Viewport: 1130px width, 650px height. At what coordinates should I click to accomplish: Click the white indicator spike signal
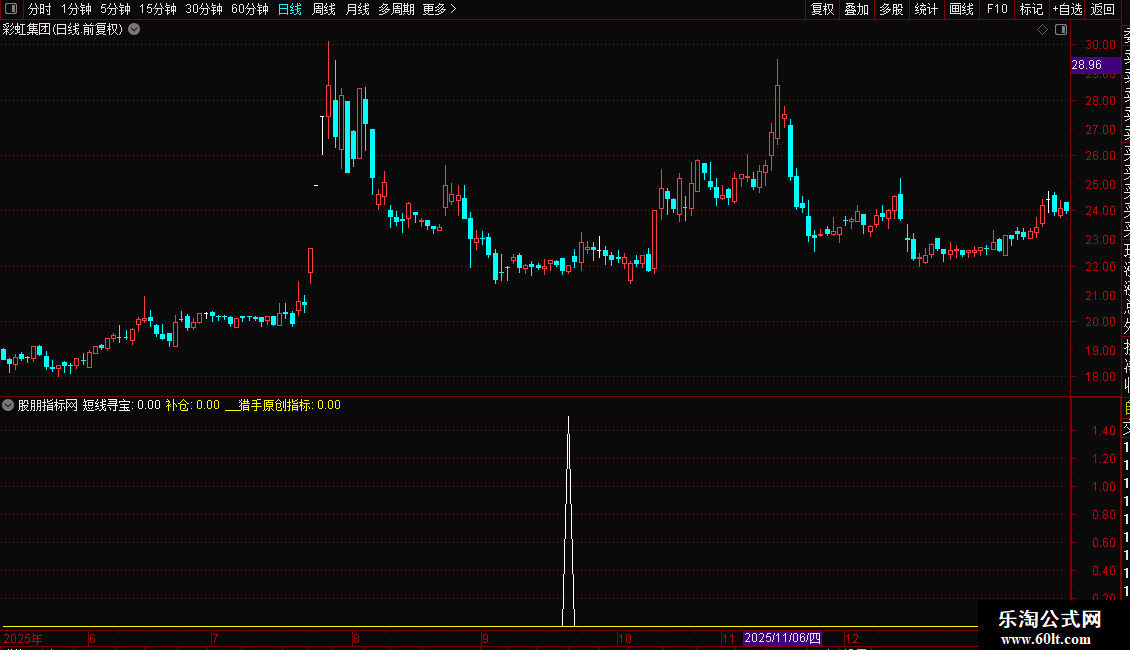[x=568, y=521]
